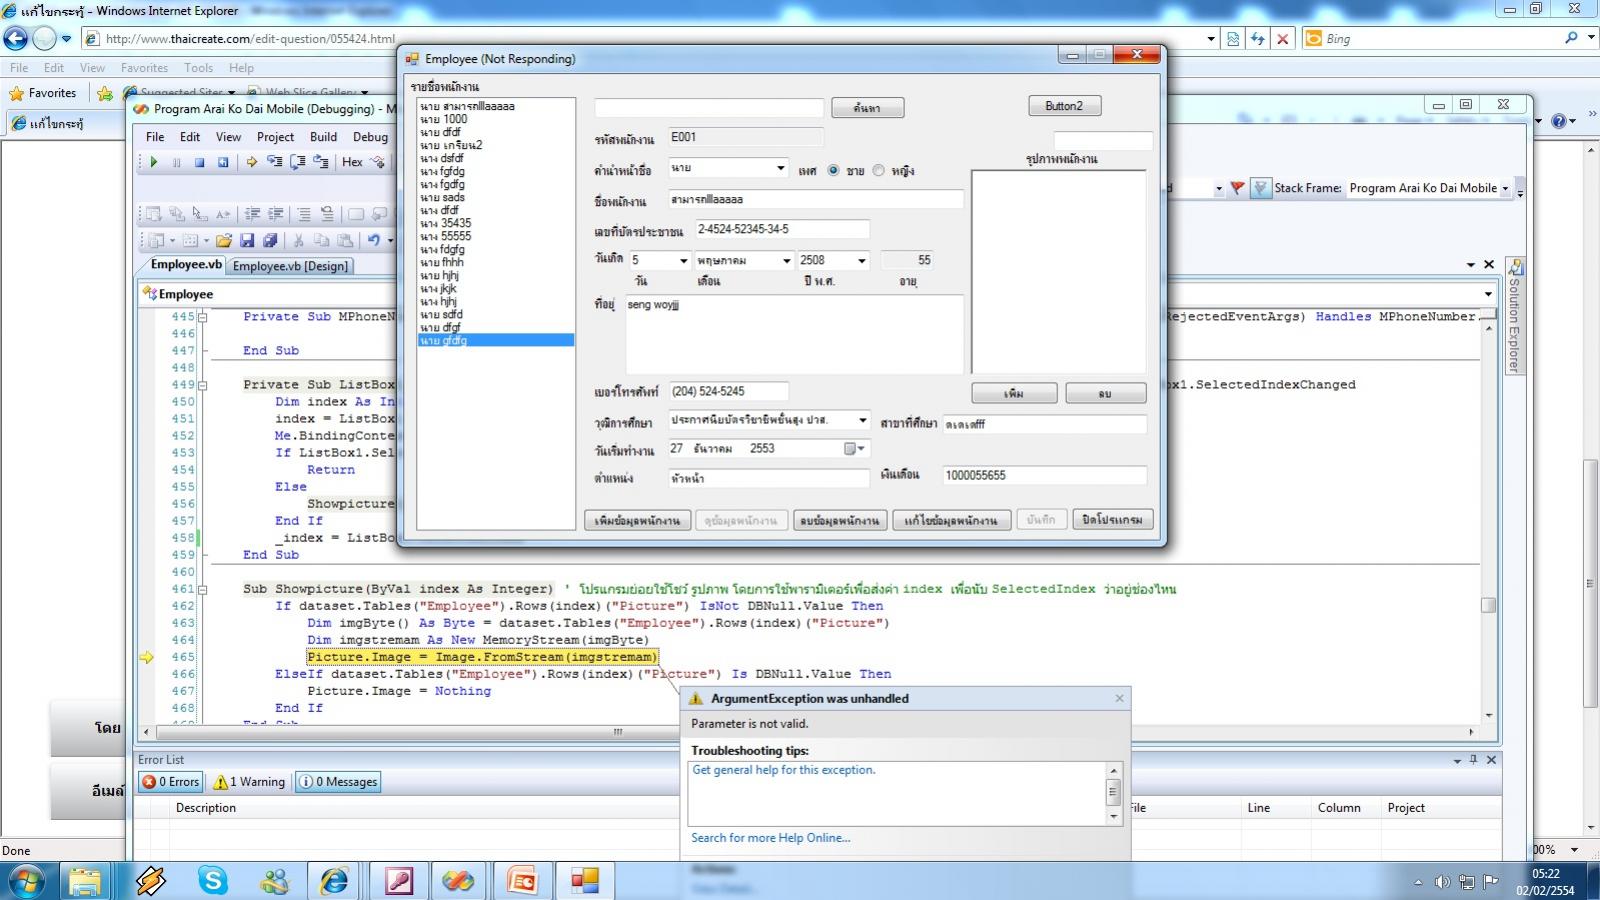Click Get general help for this exception
The height and width of the screenshot is (900, 1600).
[x=784, y=770]
